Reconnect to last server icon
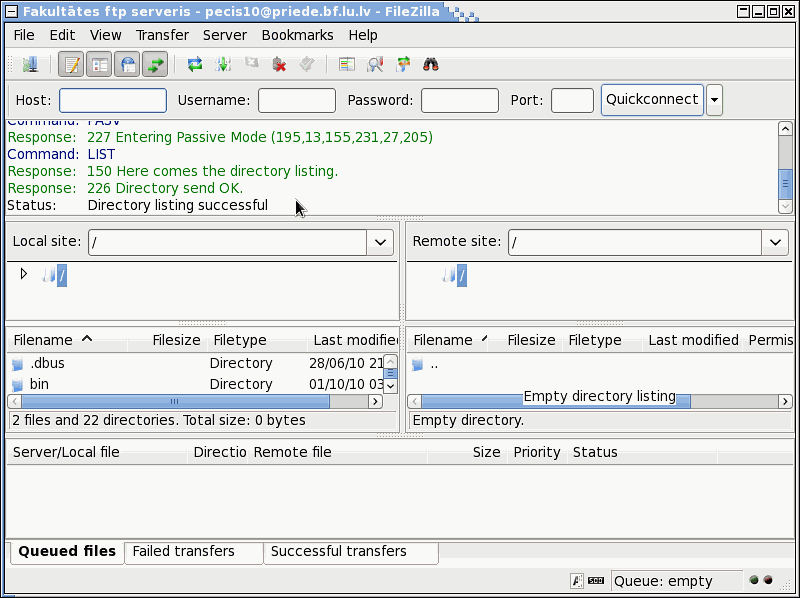This screenshot has height=598, width=800. coord(307,64)
